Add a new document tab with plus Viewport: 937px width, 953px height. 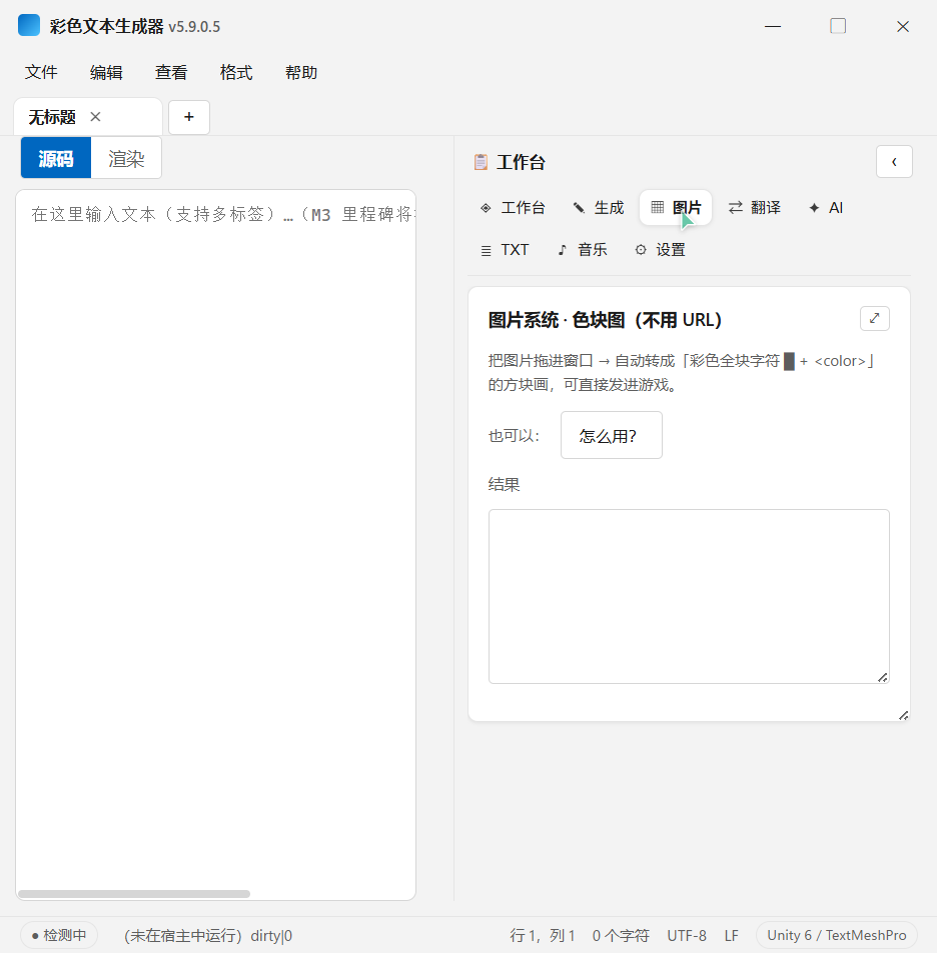[x=189, y=117]
